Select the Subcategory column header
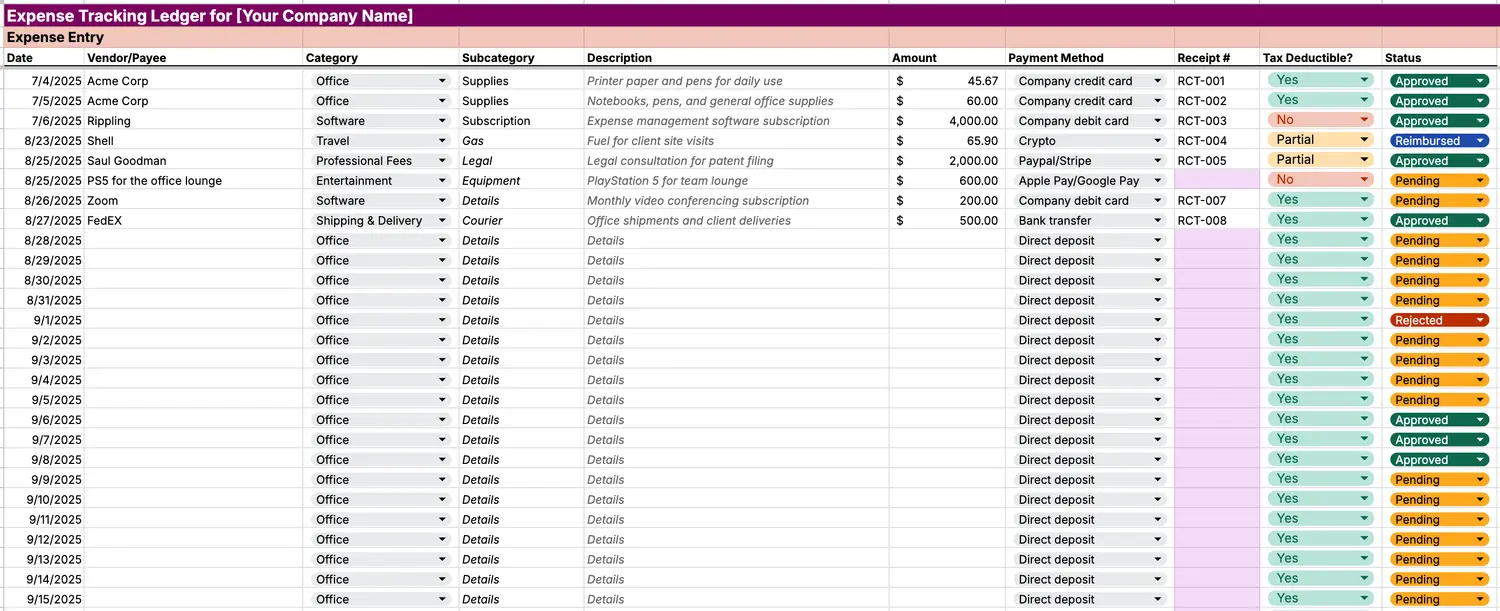The image size is (1500, 611). coord(521,58)
